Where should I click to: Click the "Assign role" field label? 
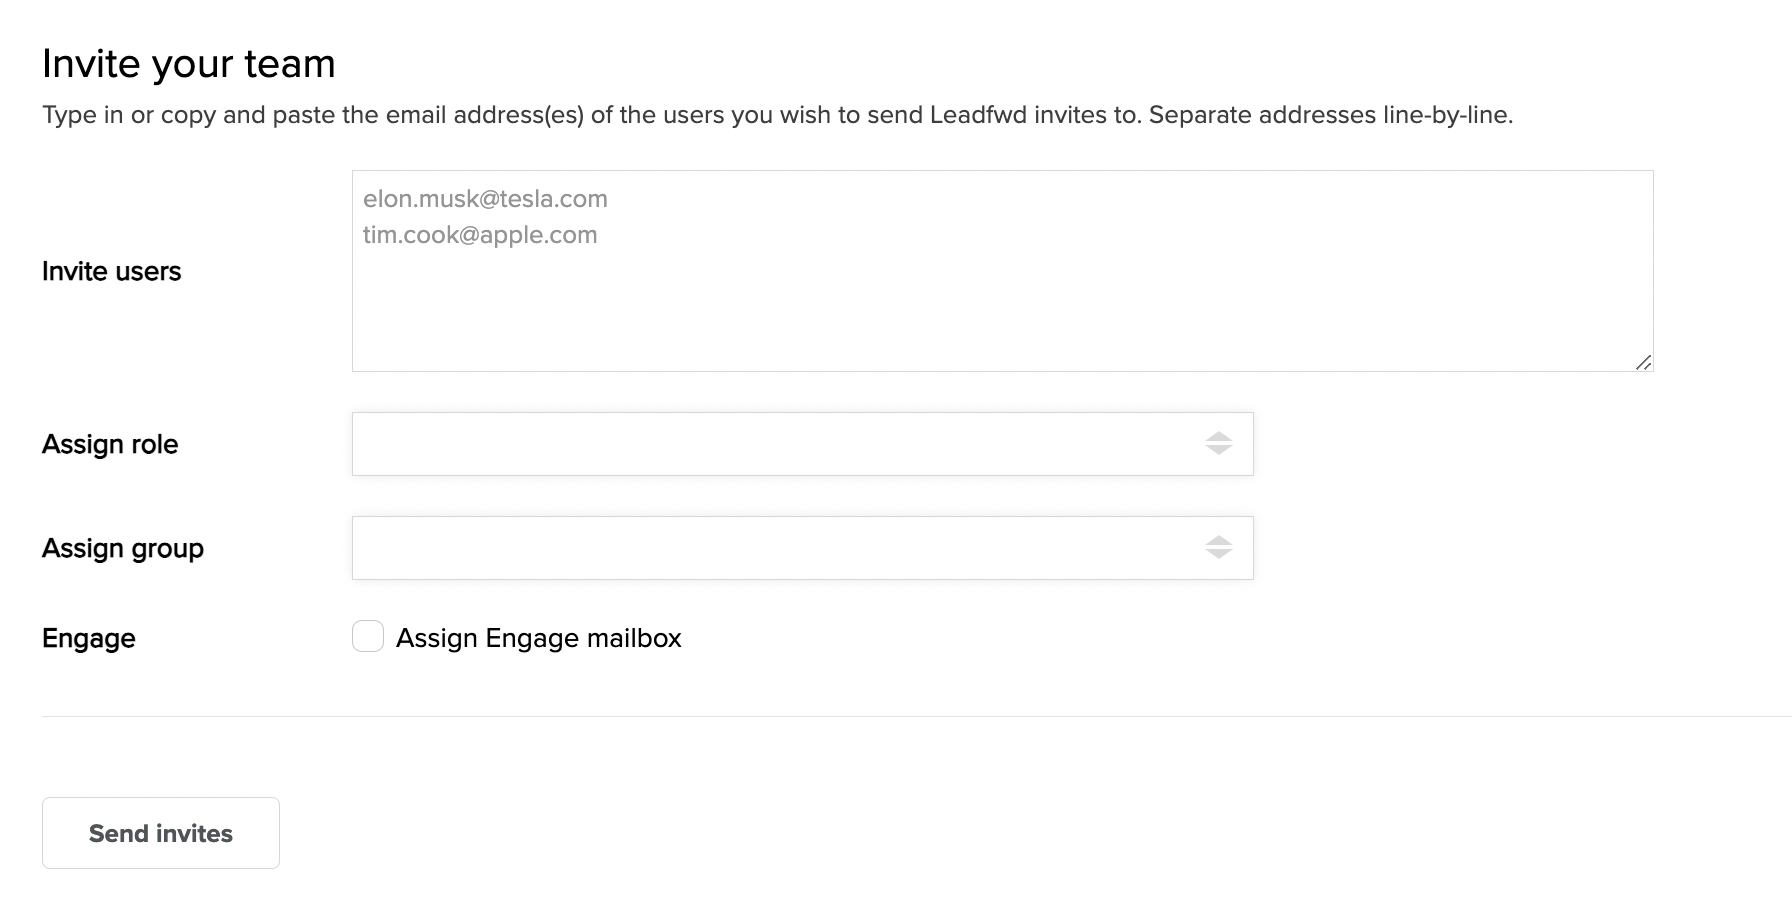(x=110, y=445)
